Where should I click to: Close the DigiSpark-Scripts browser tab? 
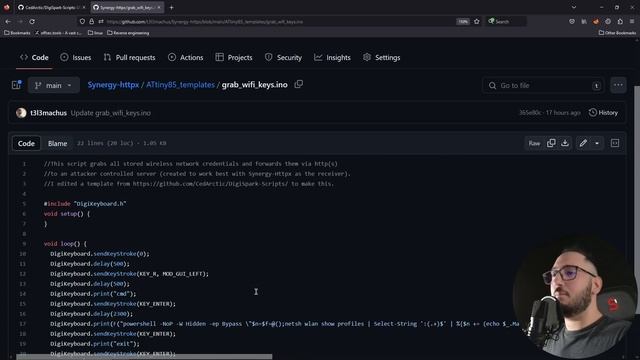point(84,7)
